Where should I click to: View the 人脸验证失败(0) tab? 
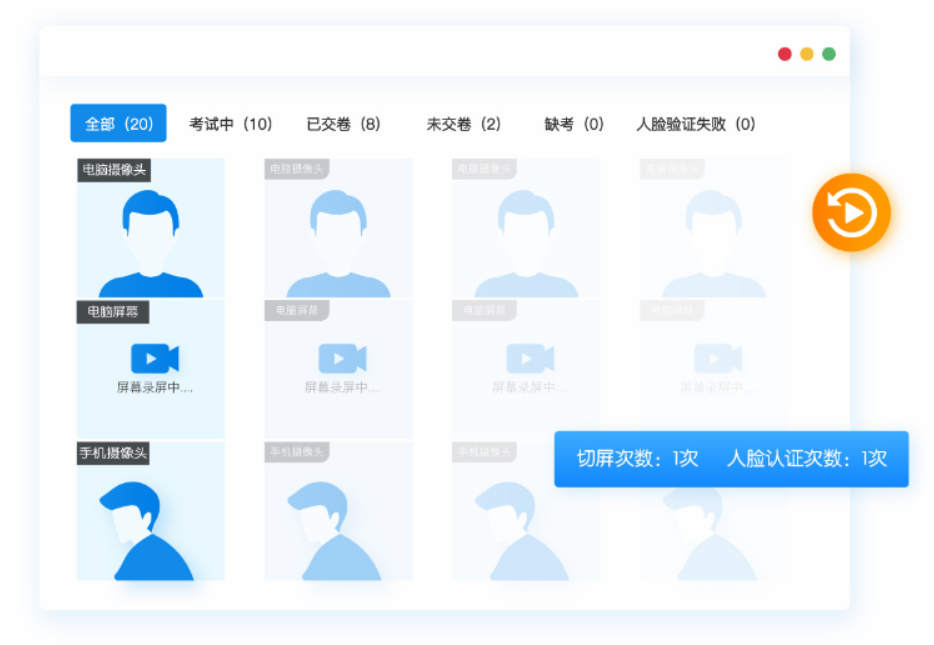(696, 124)
